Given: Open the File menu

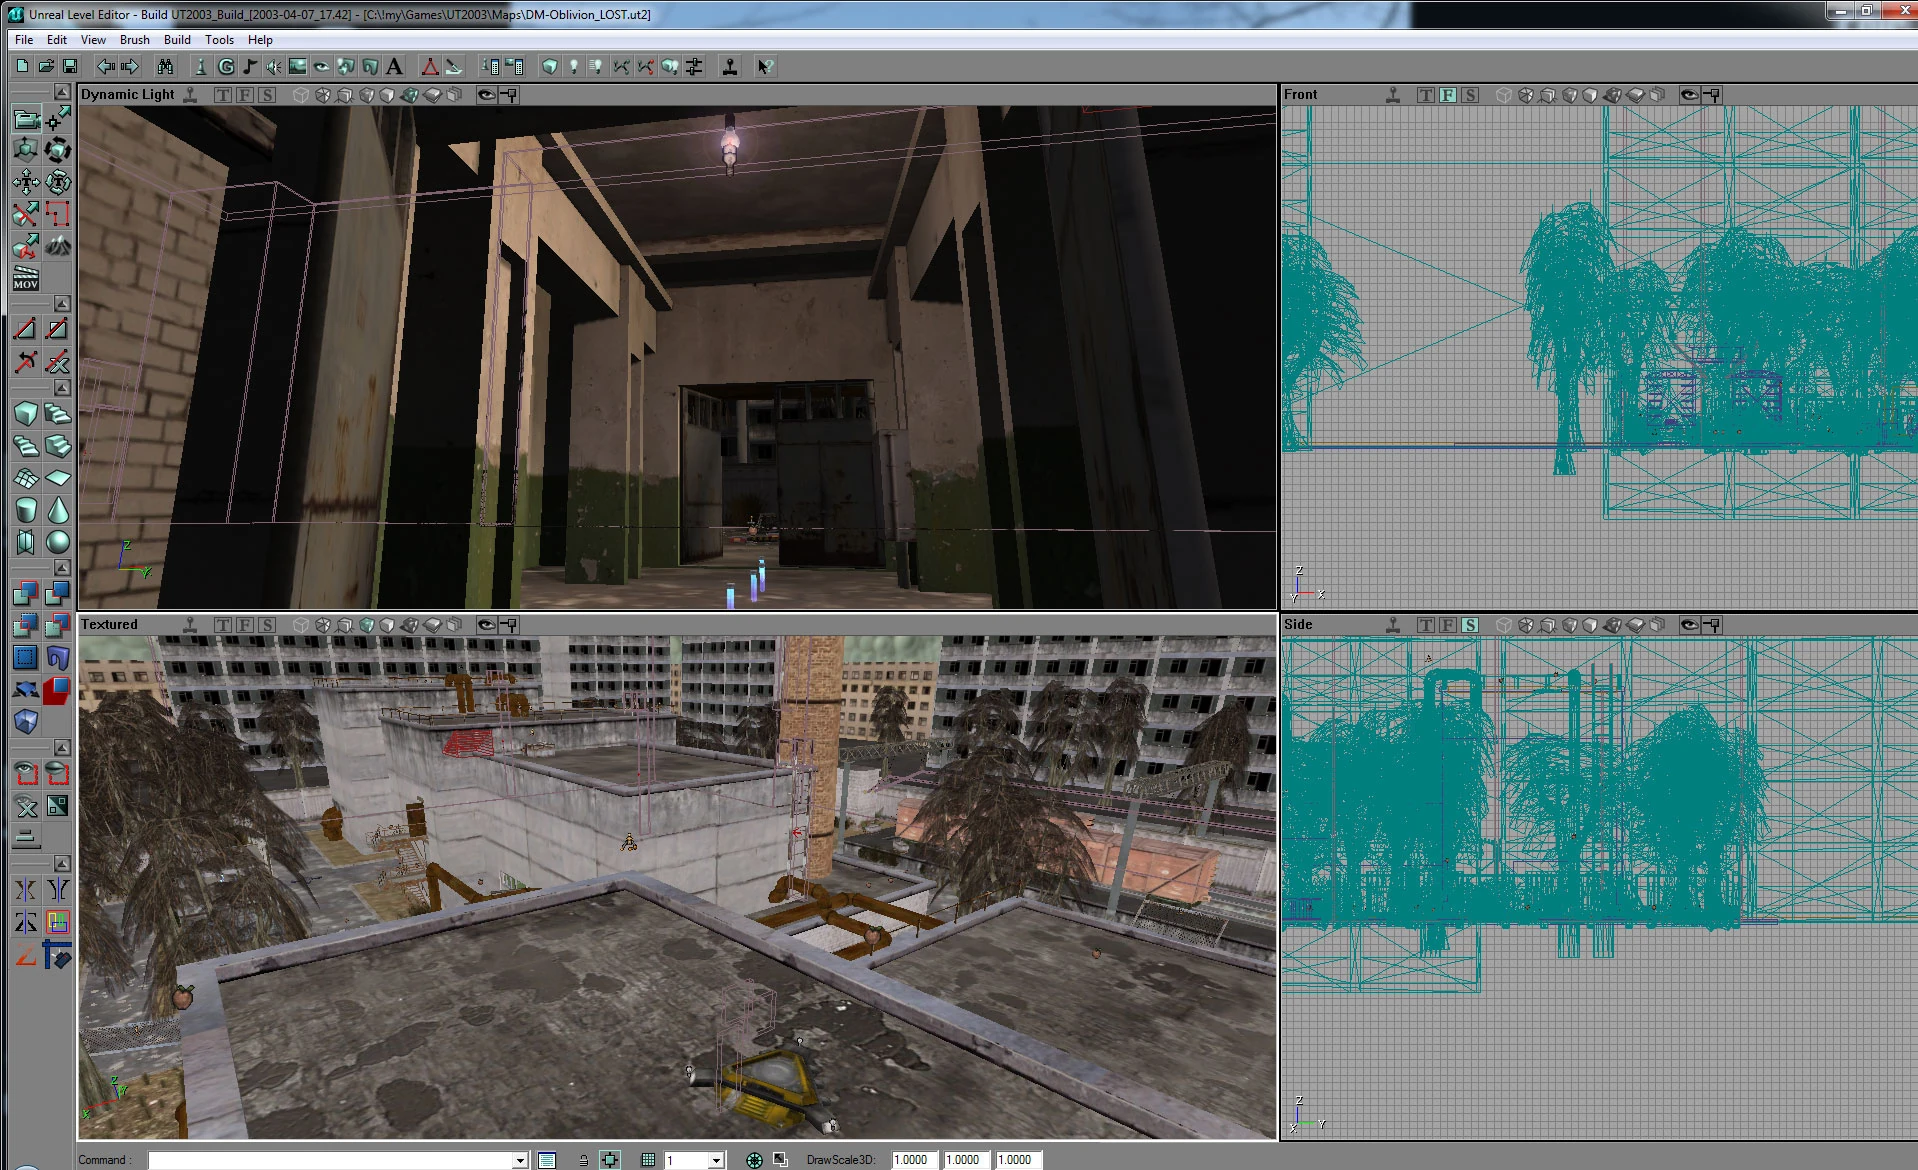Looking at the screenshot, I should (24, 40).
